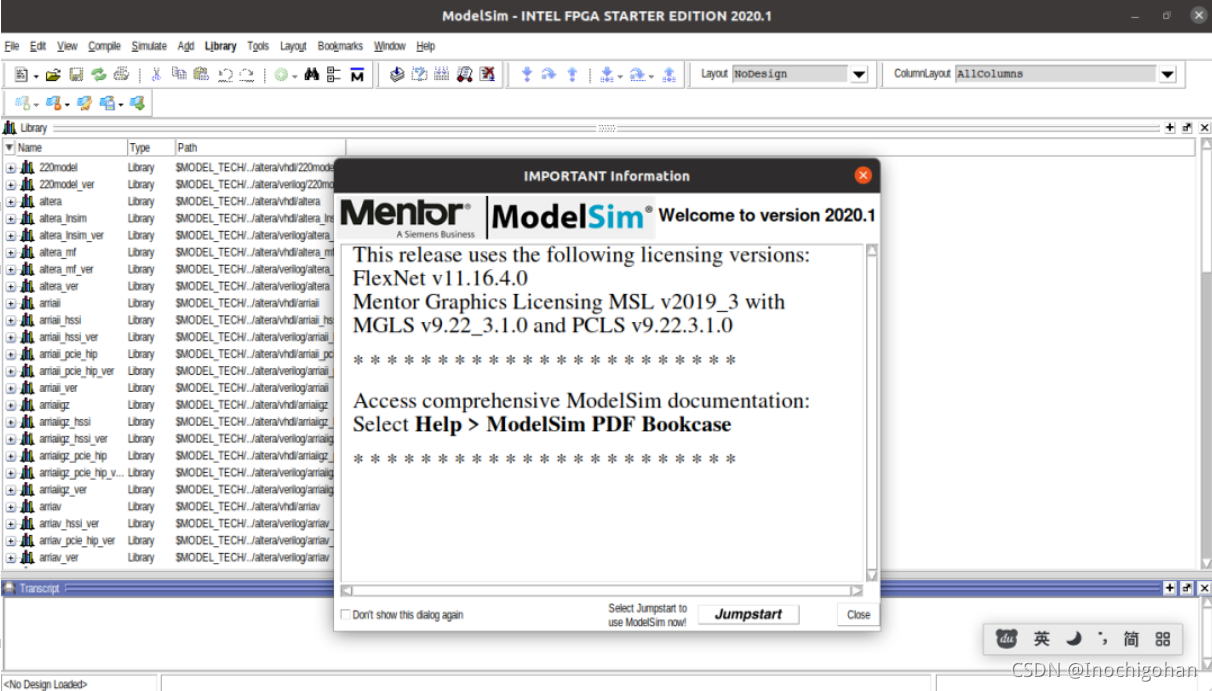Open the Library menu
Viewport: 1212px width, 691px height.
tap(220, 46)
